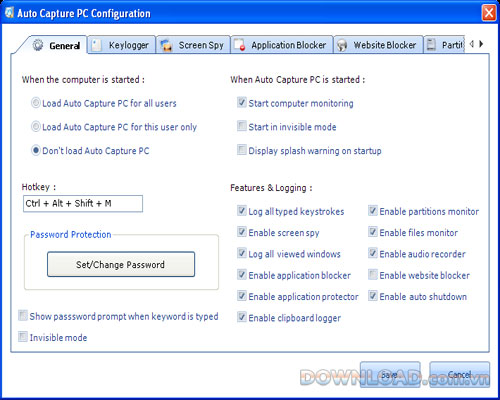Click the Keylogger tab notepad icon

click(x=97, y=45)
